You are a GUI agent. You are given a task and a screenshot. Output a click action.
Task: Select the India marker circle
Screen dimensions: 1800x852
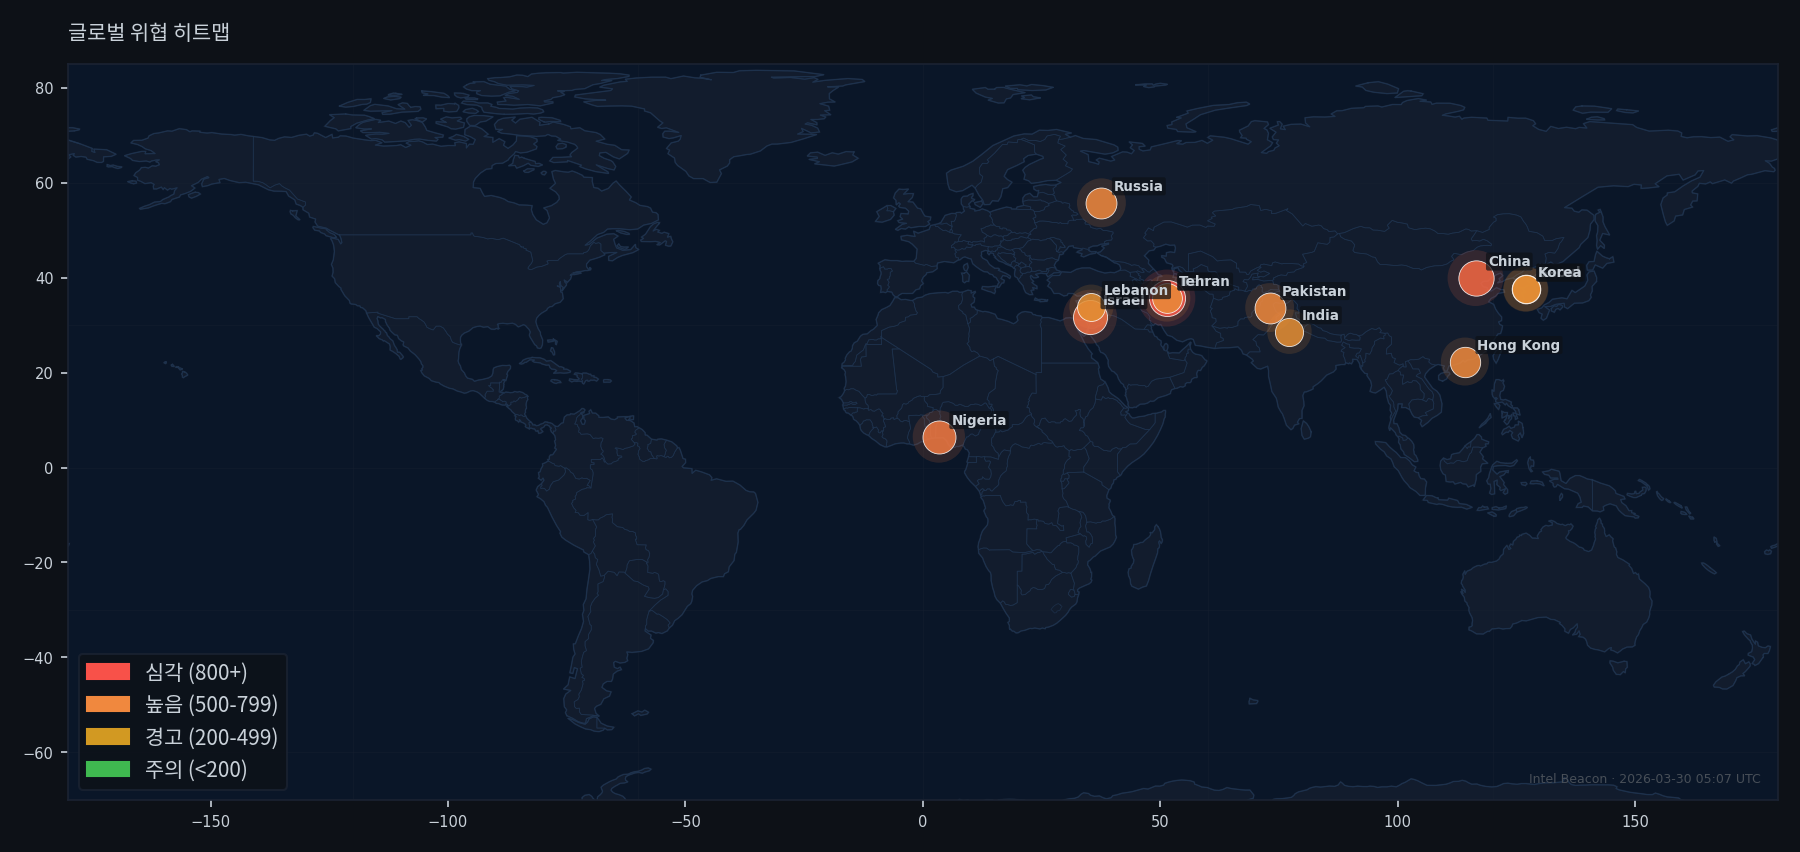coord(1289,332)
